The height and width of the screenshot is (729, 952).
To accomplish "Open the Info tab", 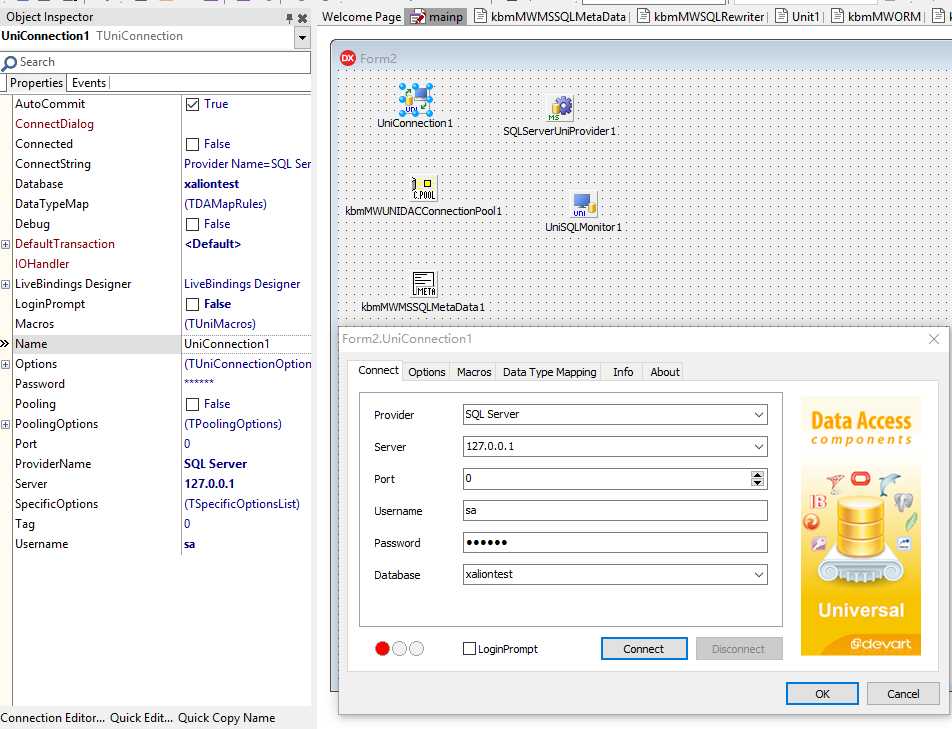I will click(x=623, y=372).
